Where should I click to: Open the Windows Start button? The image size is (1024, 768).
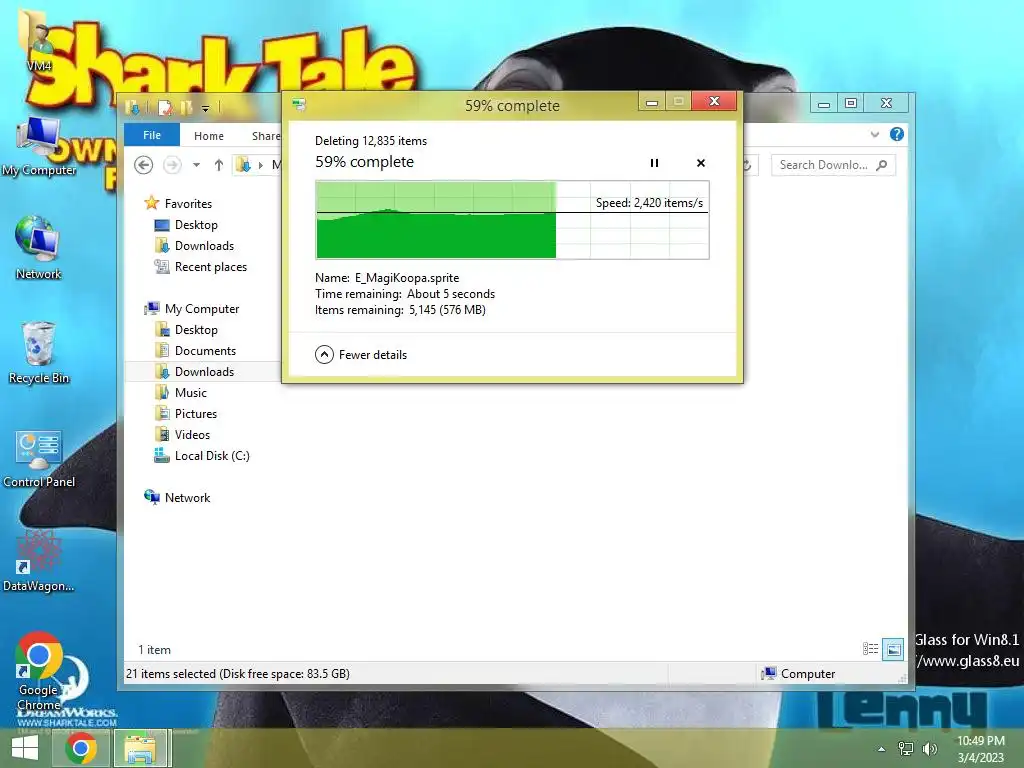click(x=25, y=748)
